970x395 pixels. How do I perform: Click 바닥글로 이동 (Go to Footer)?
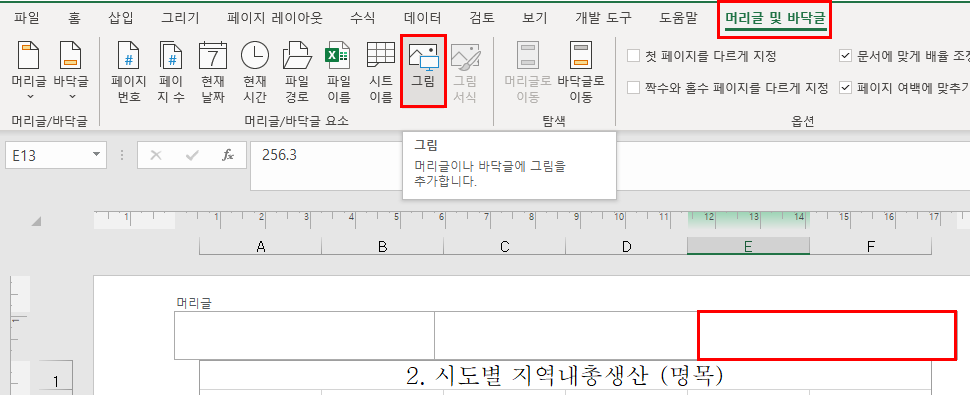(581, 71)
